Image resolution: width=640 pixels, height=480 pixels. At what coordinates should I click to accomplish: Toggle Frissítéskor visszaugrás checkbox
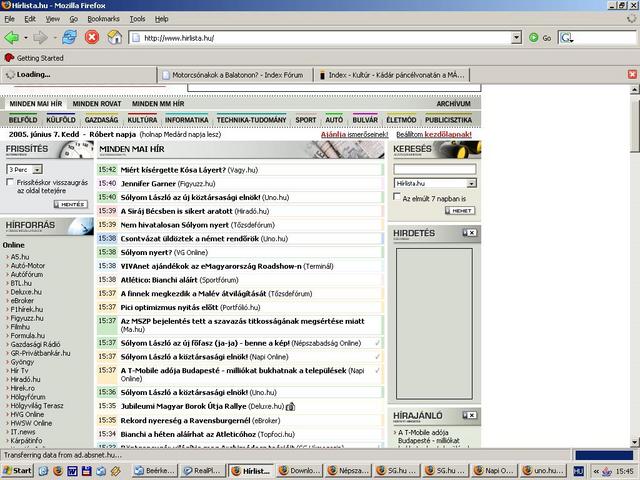click(10, 182)
